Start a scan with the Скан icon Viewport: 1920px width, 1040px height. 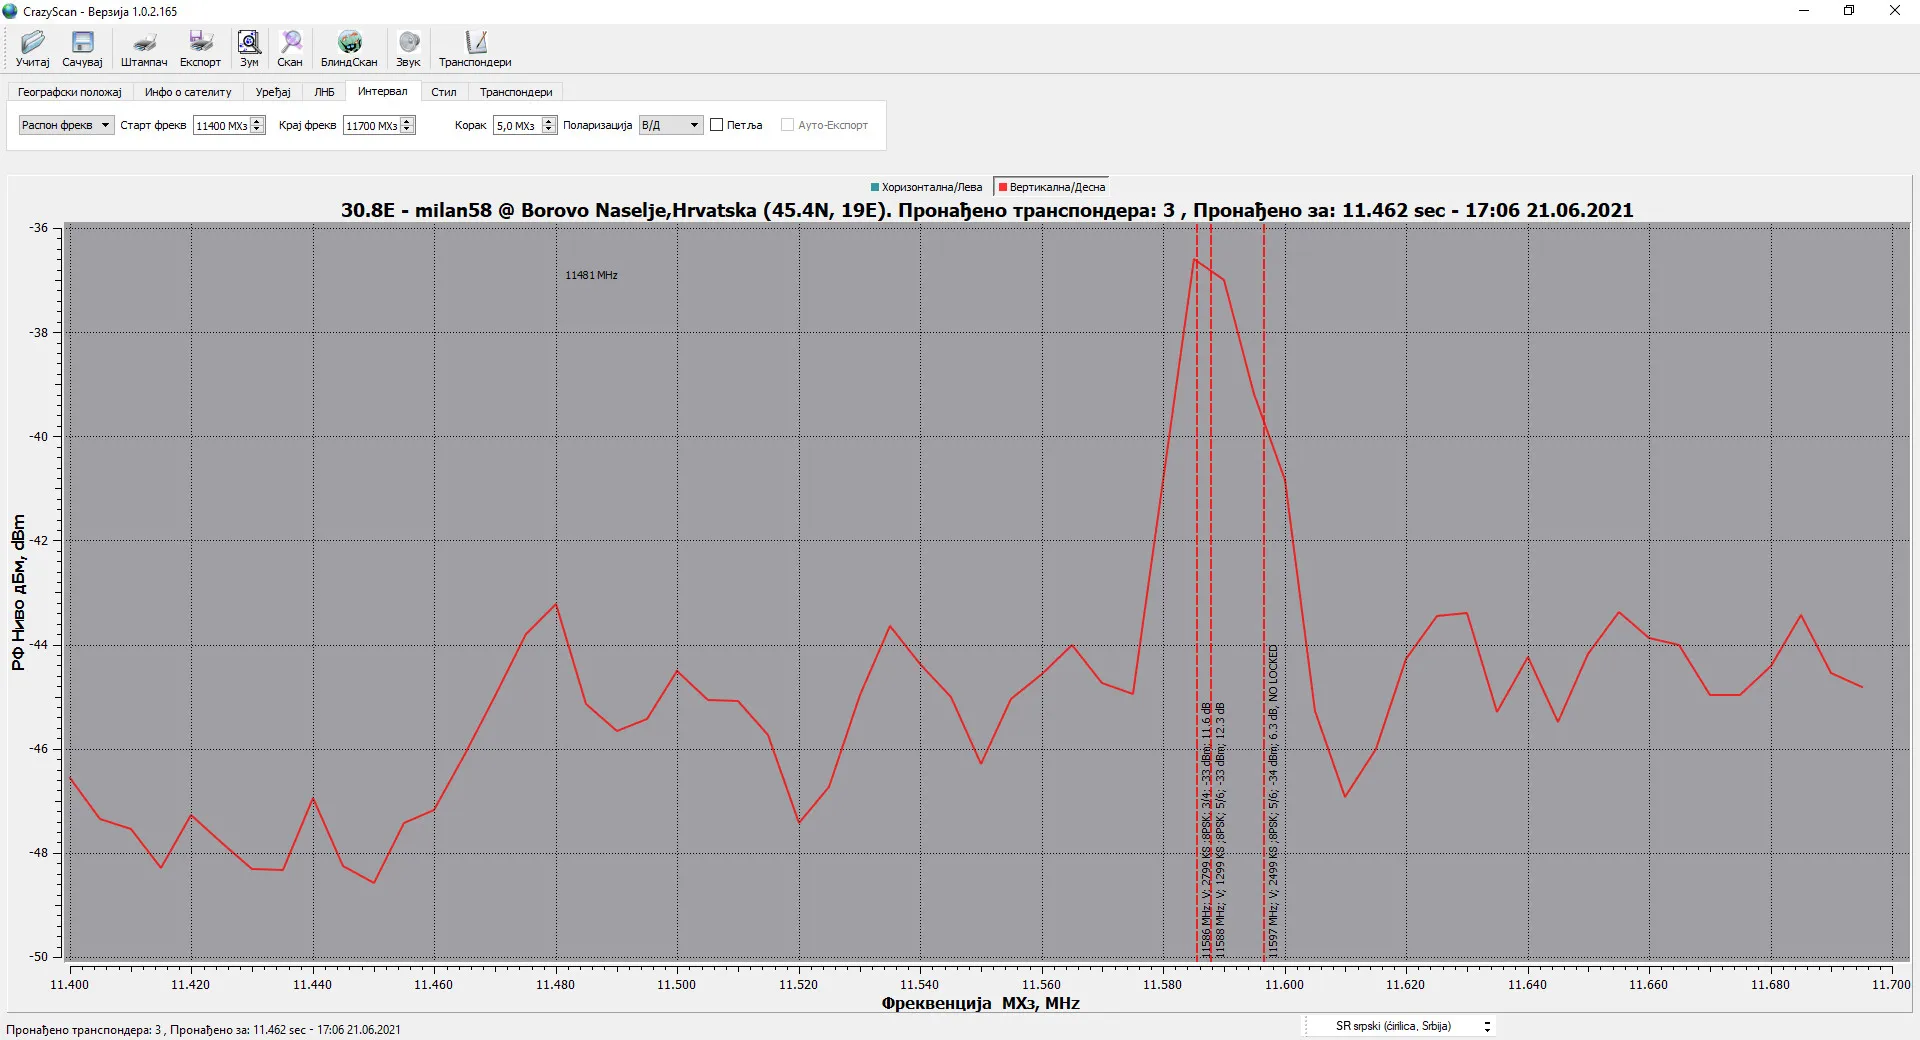[x=290, y=42]
